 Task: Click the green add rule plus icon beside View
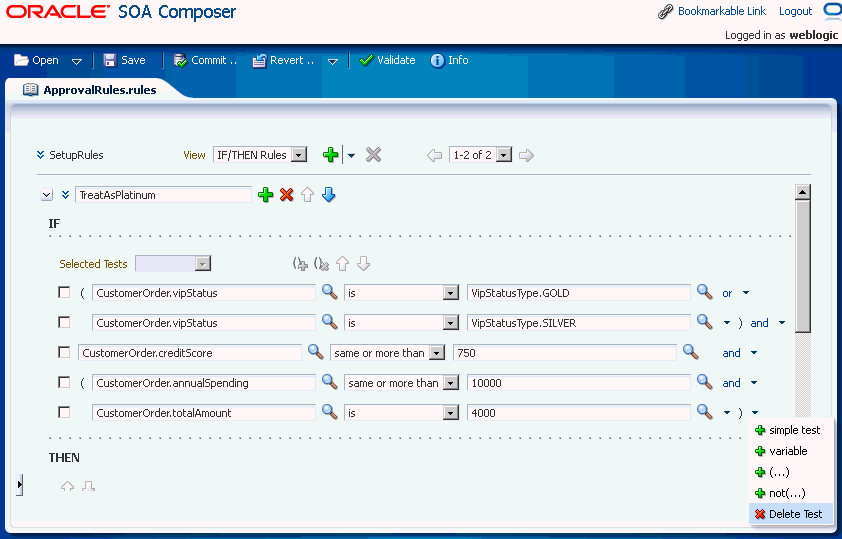click(330, 155)
